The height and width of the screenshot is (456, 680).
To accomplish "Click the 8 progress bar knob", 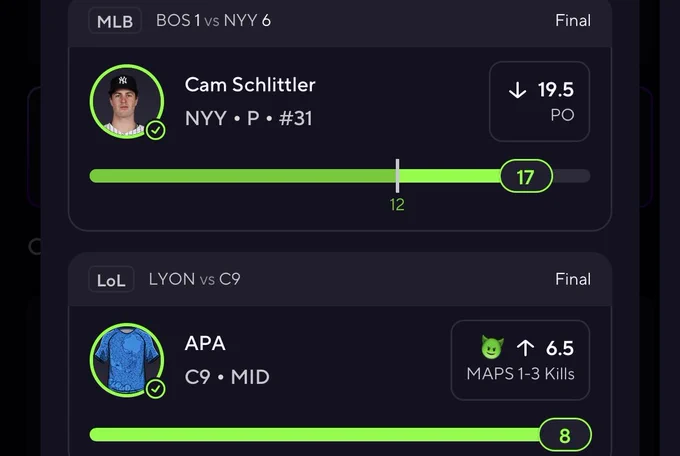I will click(x=565, y=435).
